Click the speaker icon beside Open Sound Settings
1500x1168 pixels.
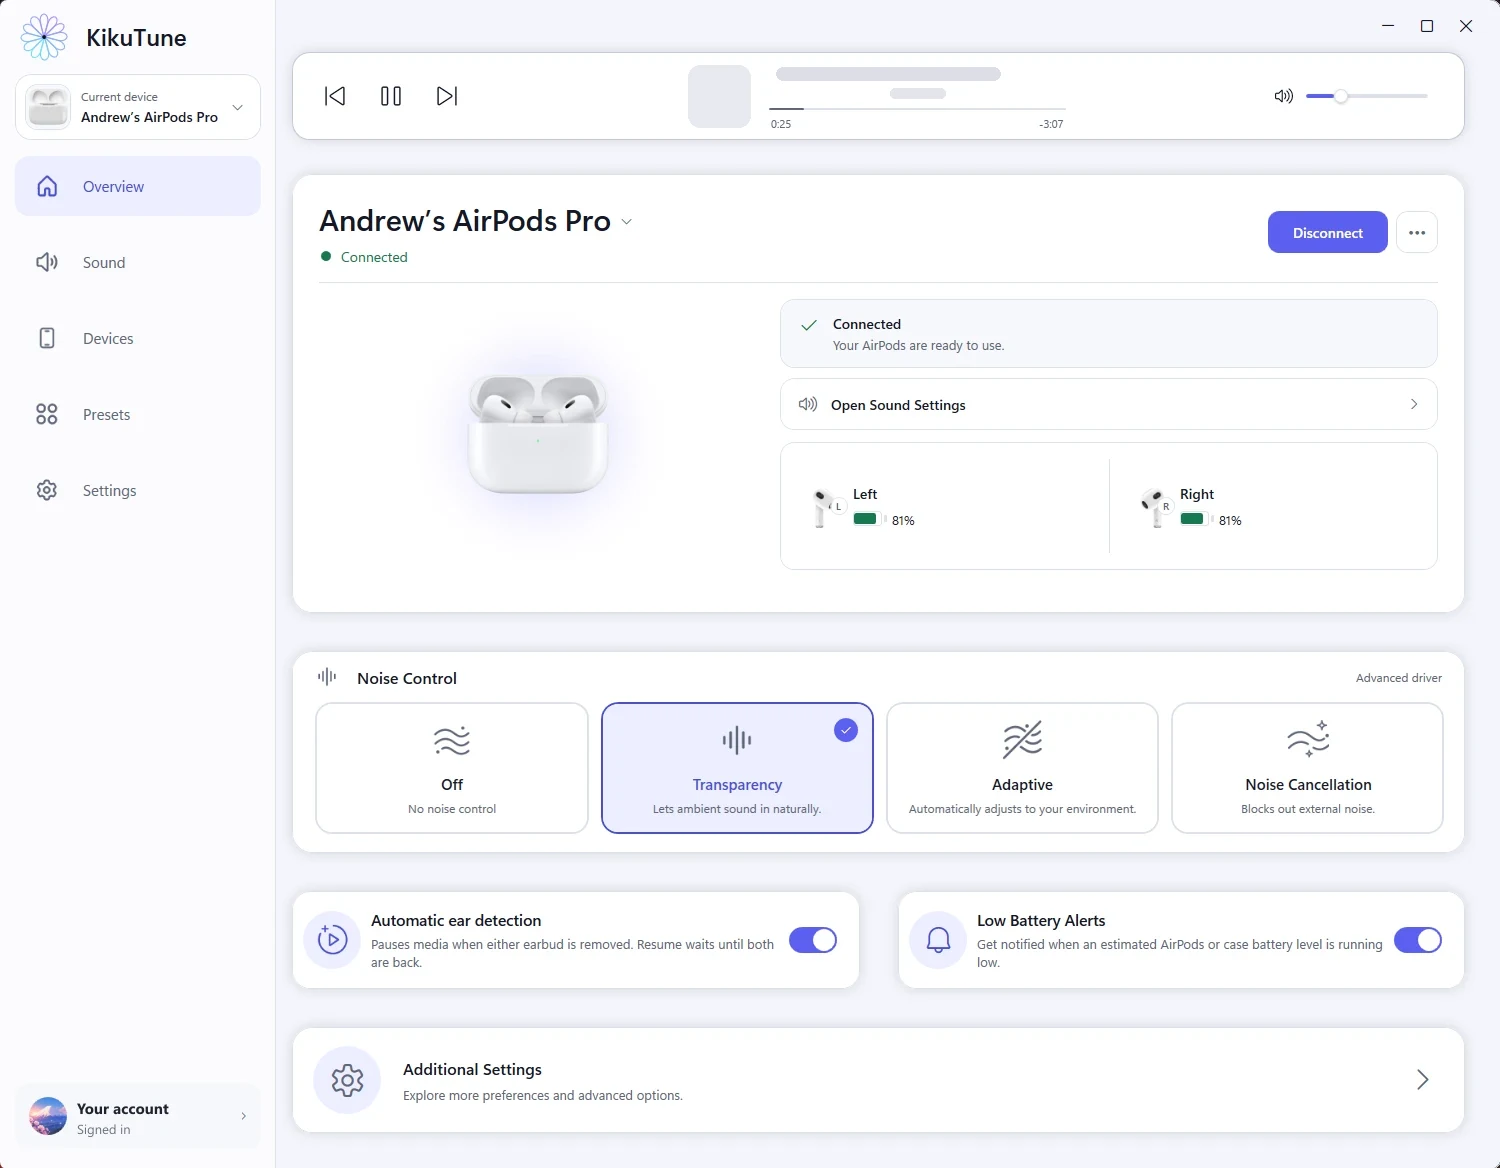[808, 404]
